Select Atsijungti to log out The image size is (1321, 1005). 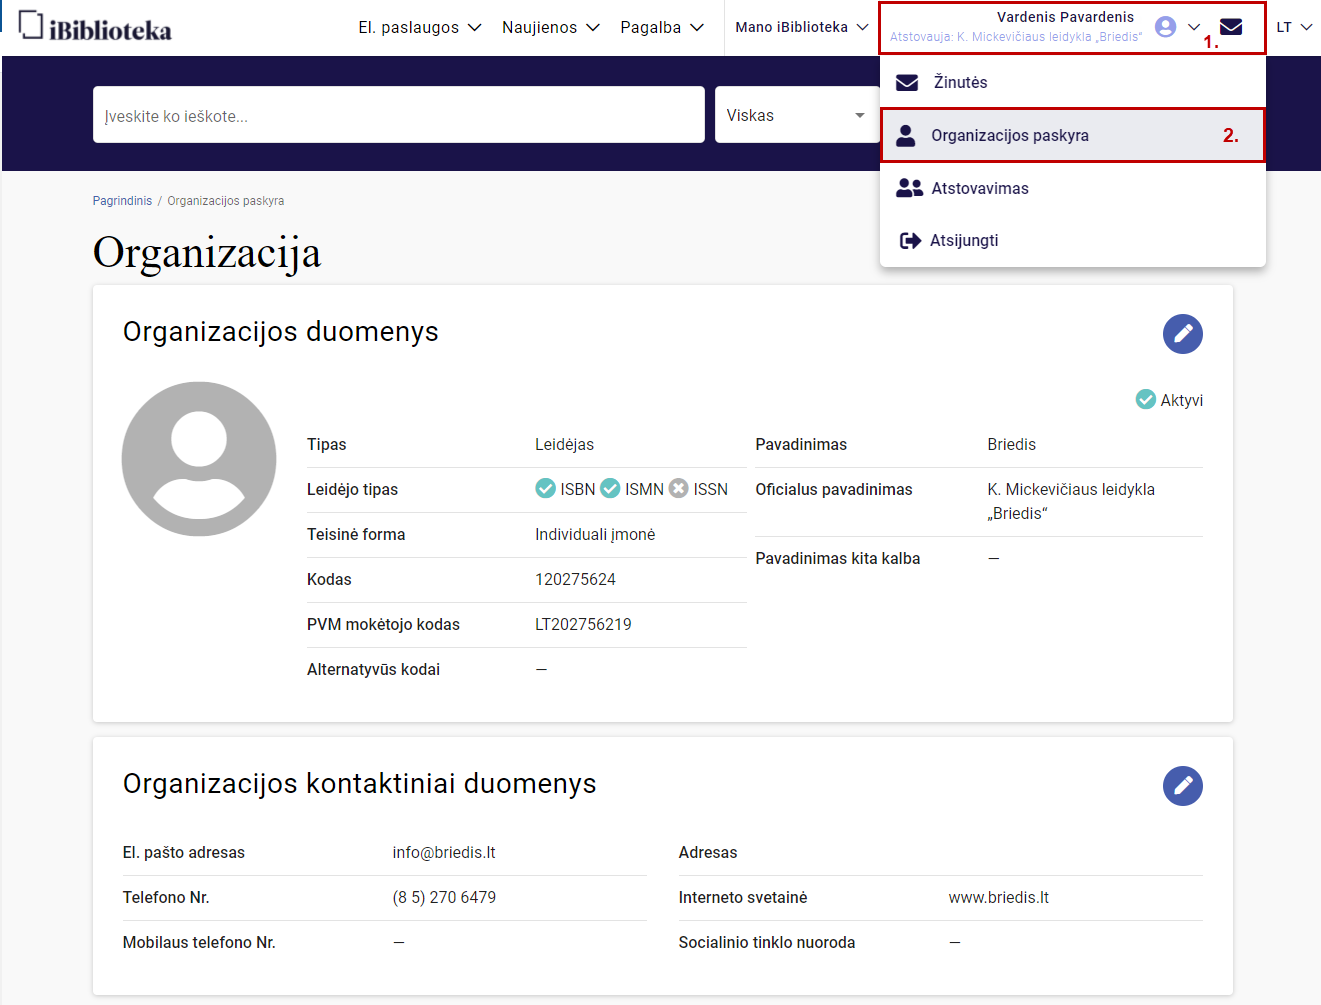(1073, 240)
